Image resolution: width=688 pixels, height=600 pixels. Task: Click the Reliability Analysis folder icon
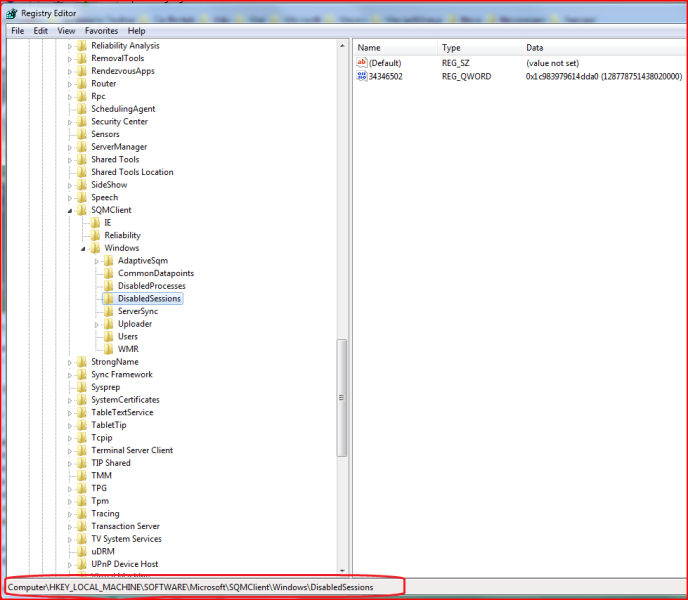(x=82, y=46)
